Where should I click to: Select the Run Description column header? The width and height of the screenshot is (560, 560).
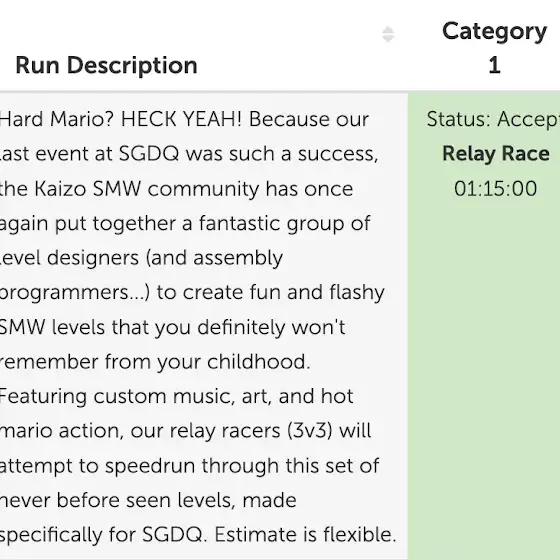click(106, 66)
